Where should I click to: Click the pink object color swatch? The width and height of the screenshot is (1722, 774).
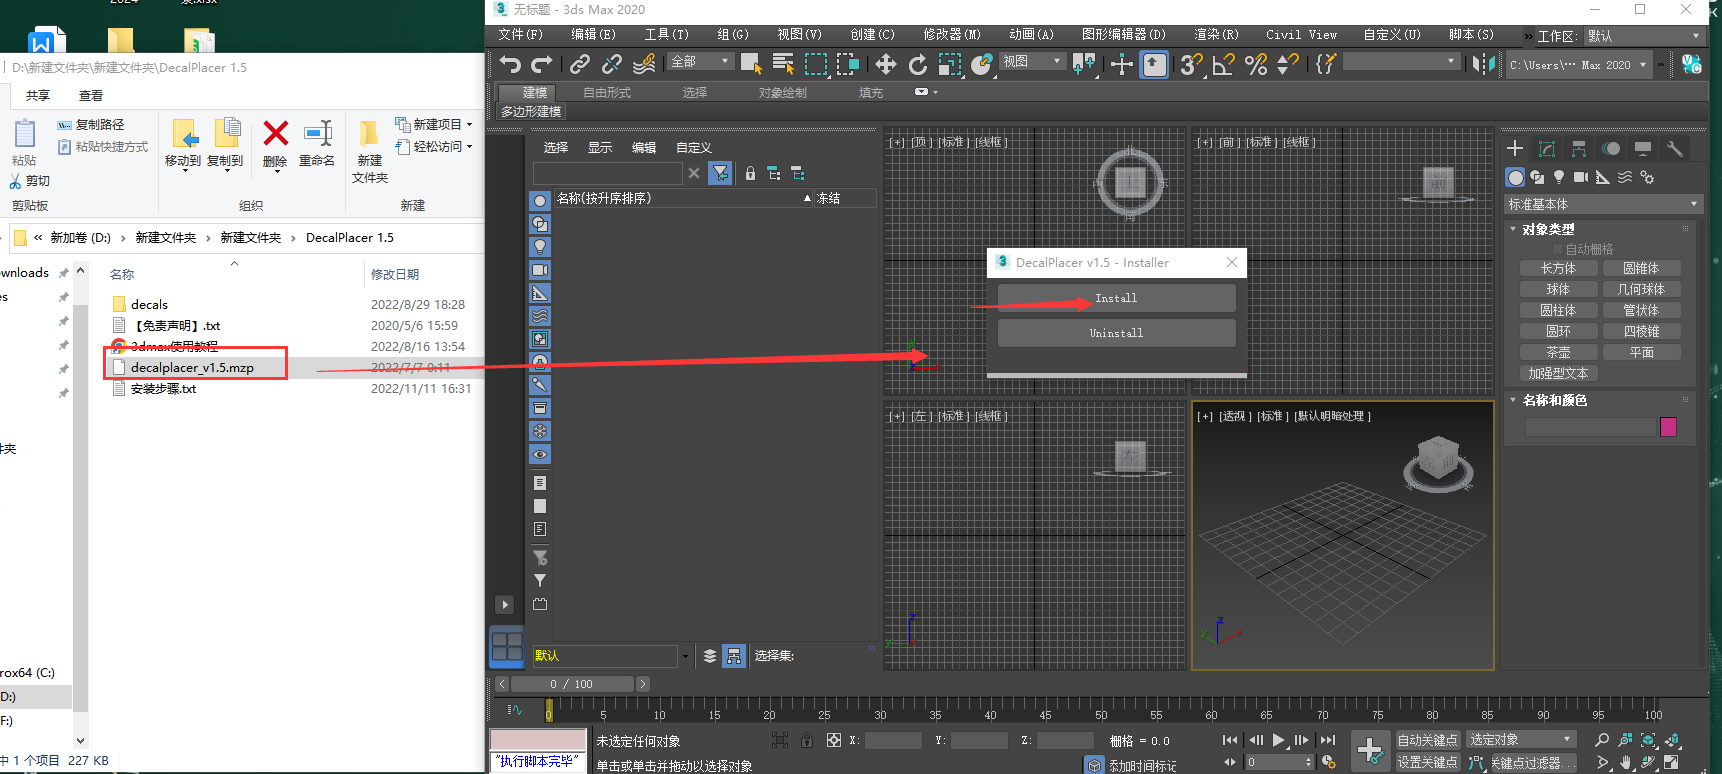coord(1668,427)
